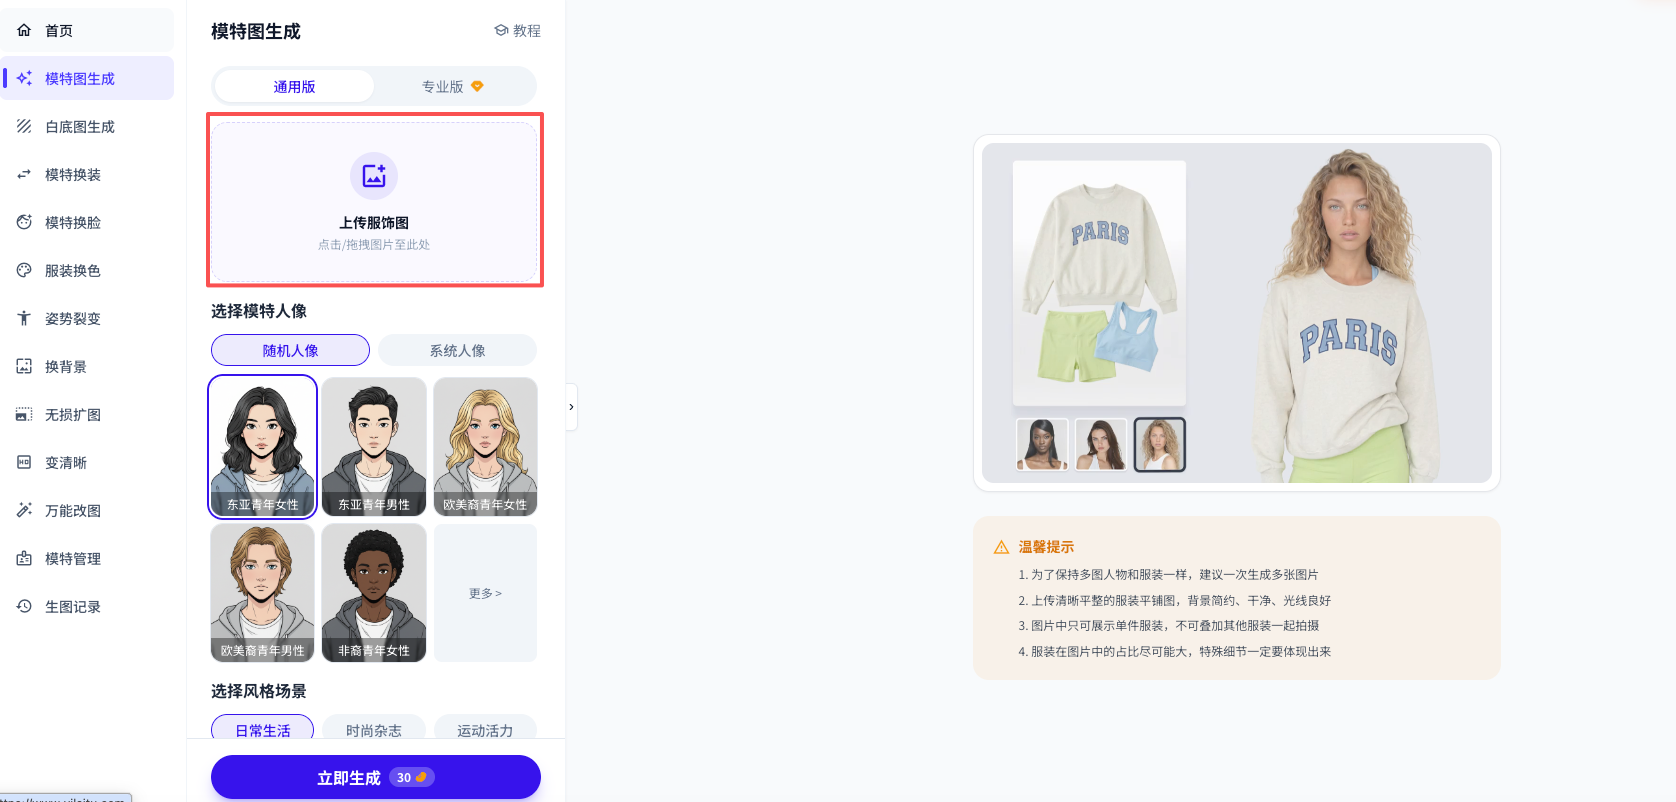Click the 立即生成 button

376,777
